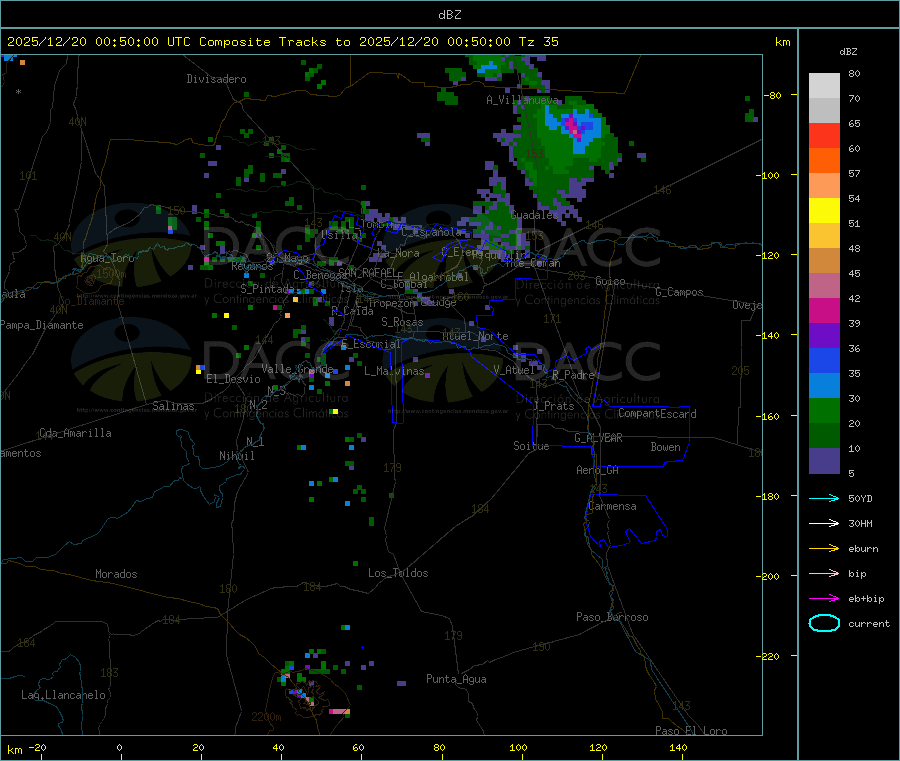Click the S_Rosas map label
The height and width of the screenshot is (761, 900).
coord(402,322)
